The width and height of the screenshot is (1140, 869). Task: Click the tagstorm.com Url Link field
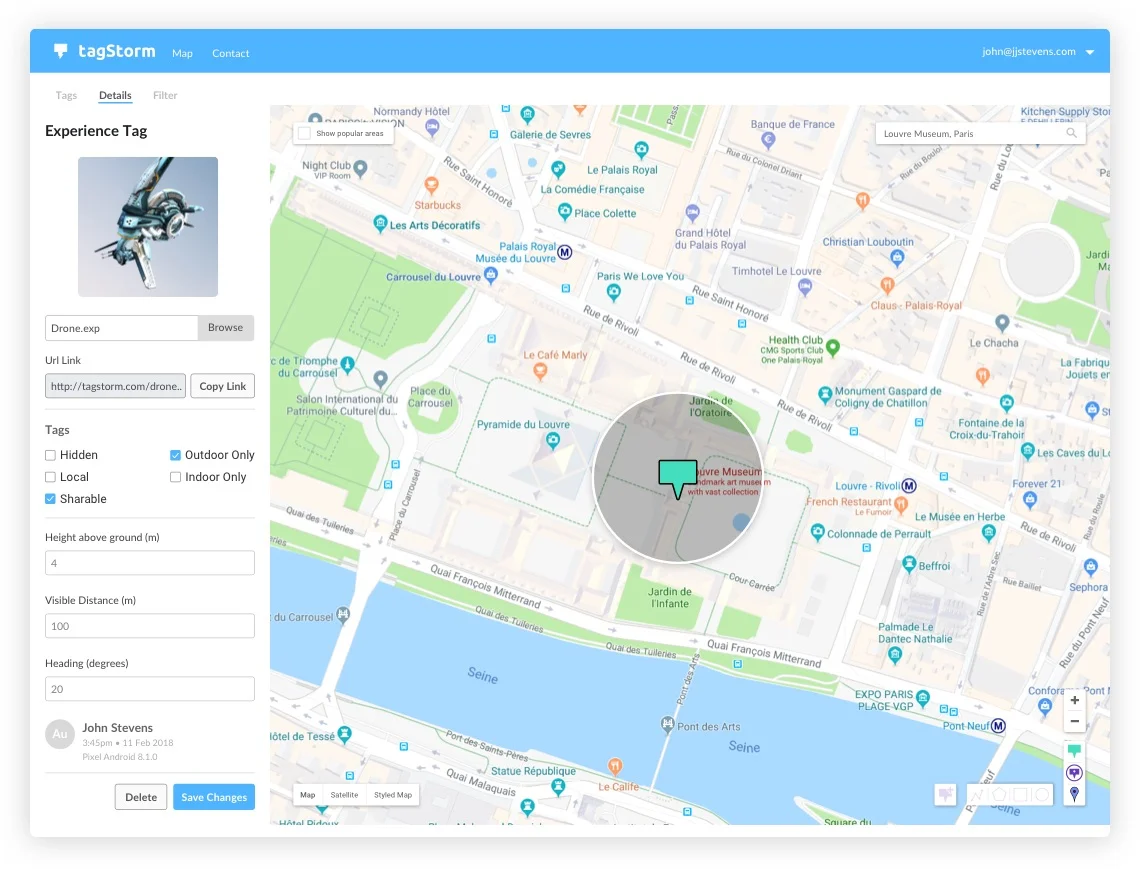coord(116,386)
